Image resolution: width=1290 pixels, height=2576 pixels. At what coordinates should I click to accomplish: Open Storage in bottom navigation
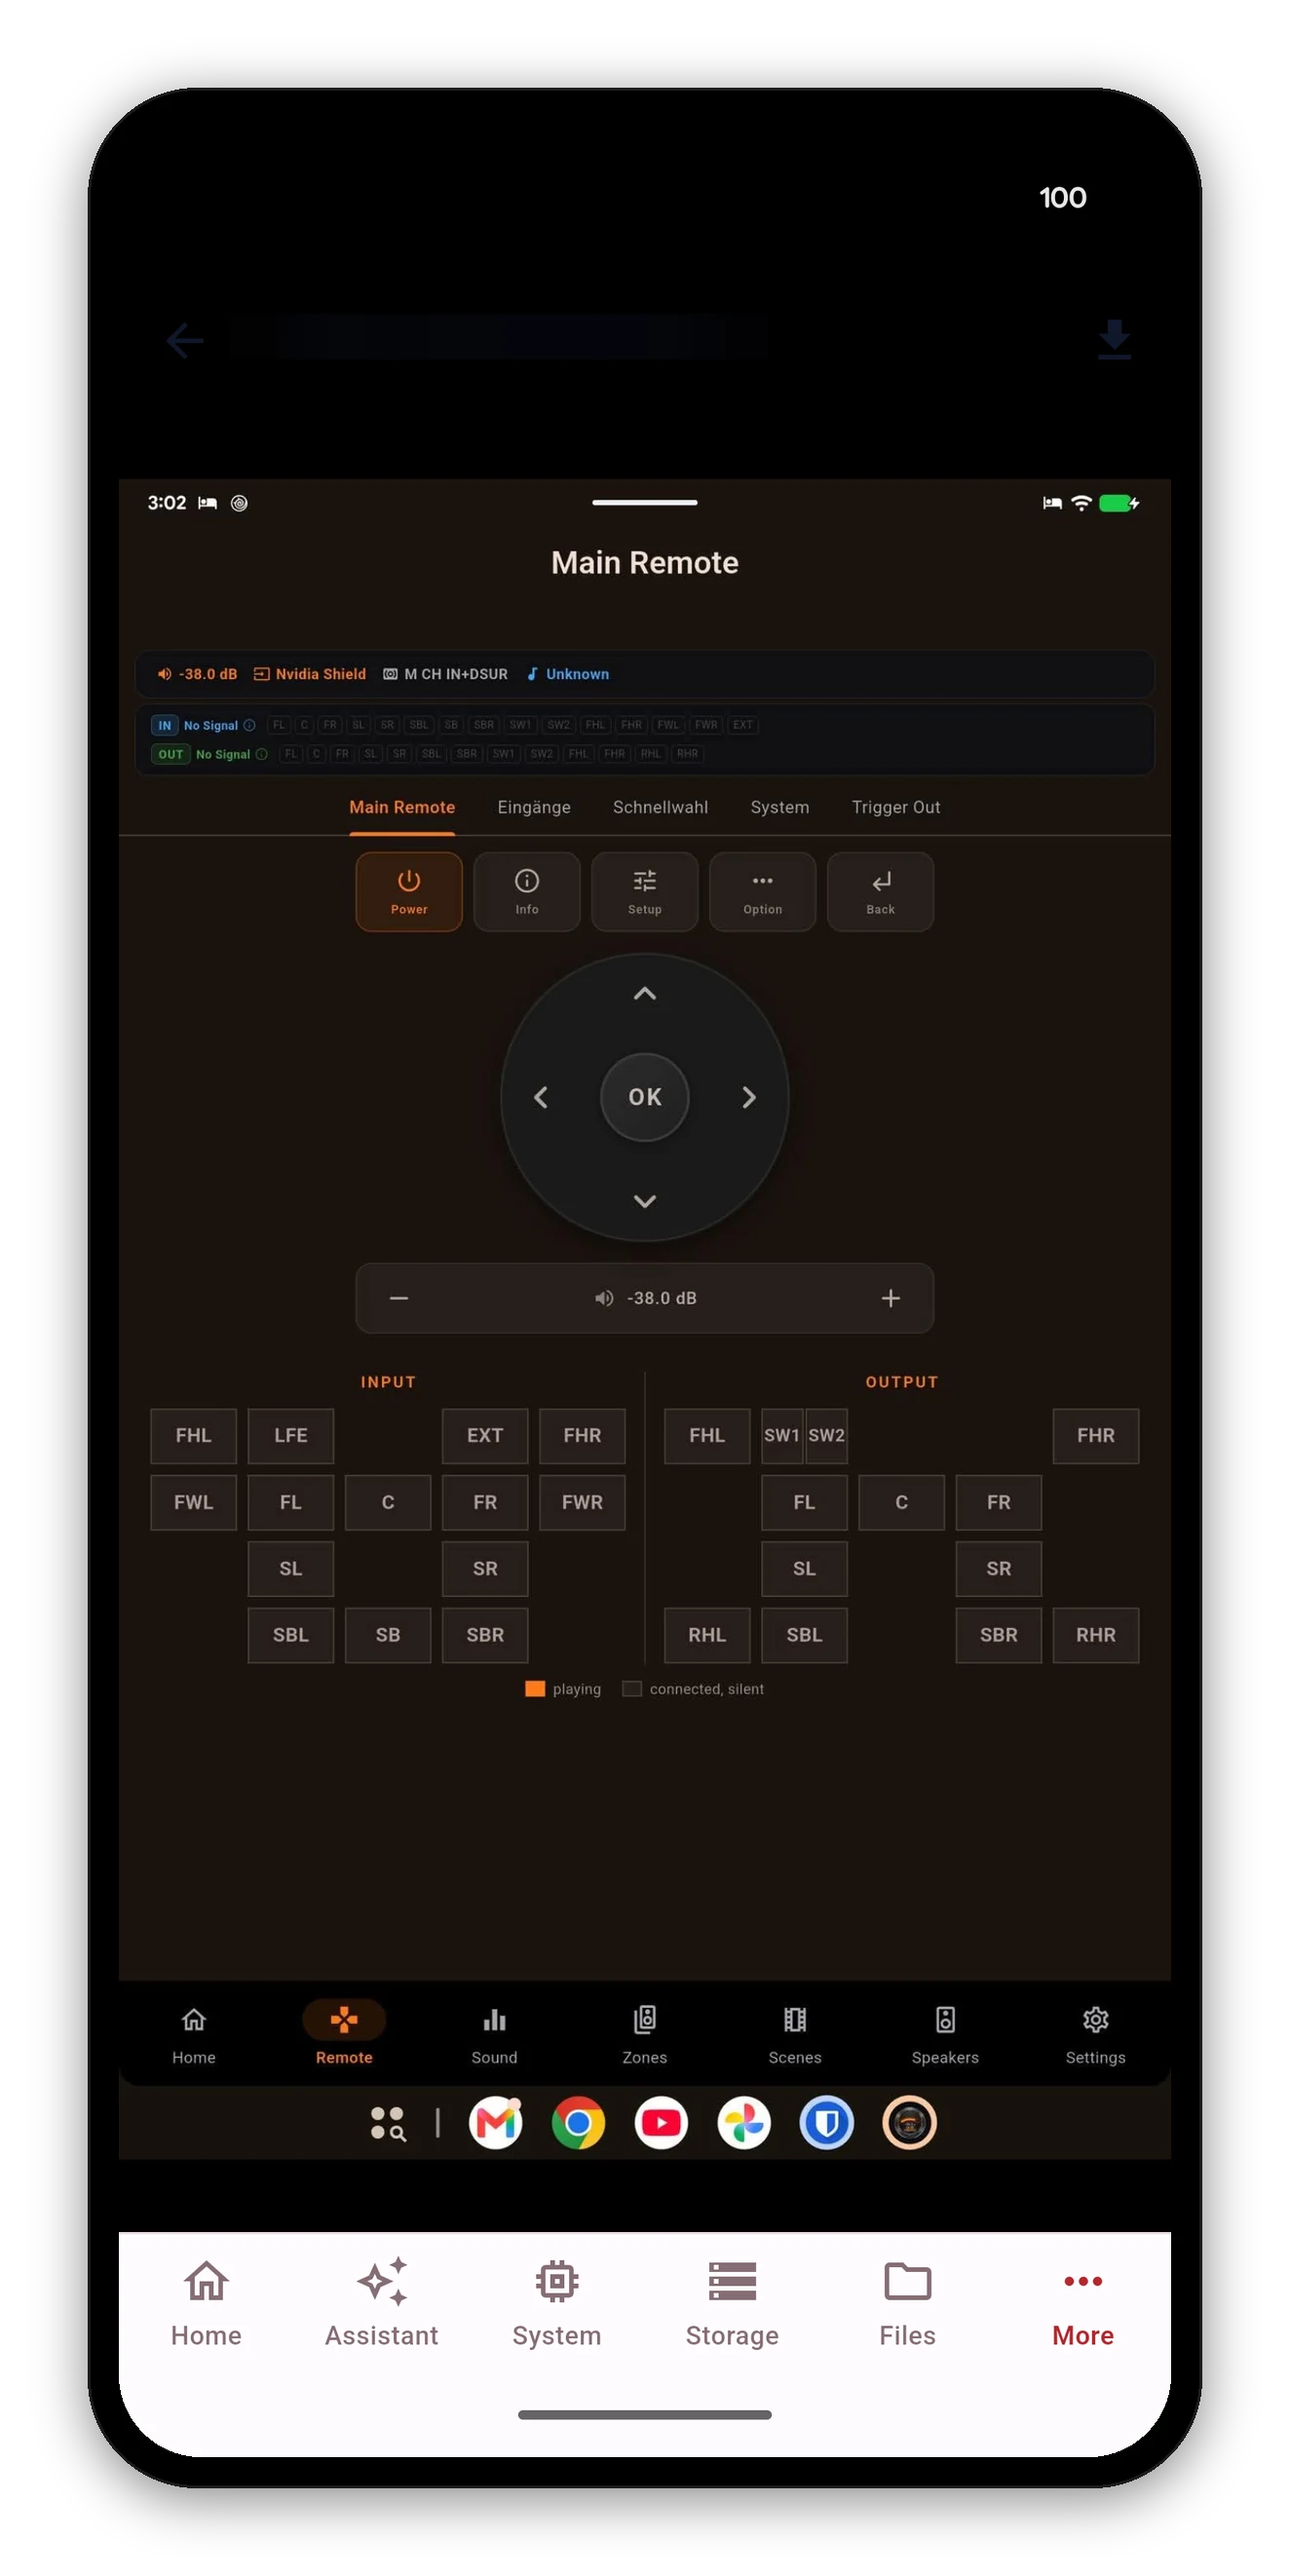click(x=732, y=2304)
